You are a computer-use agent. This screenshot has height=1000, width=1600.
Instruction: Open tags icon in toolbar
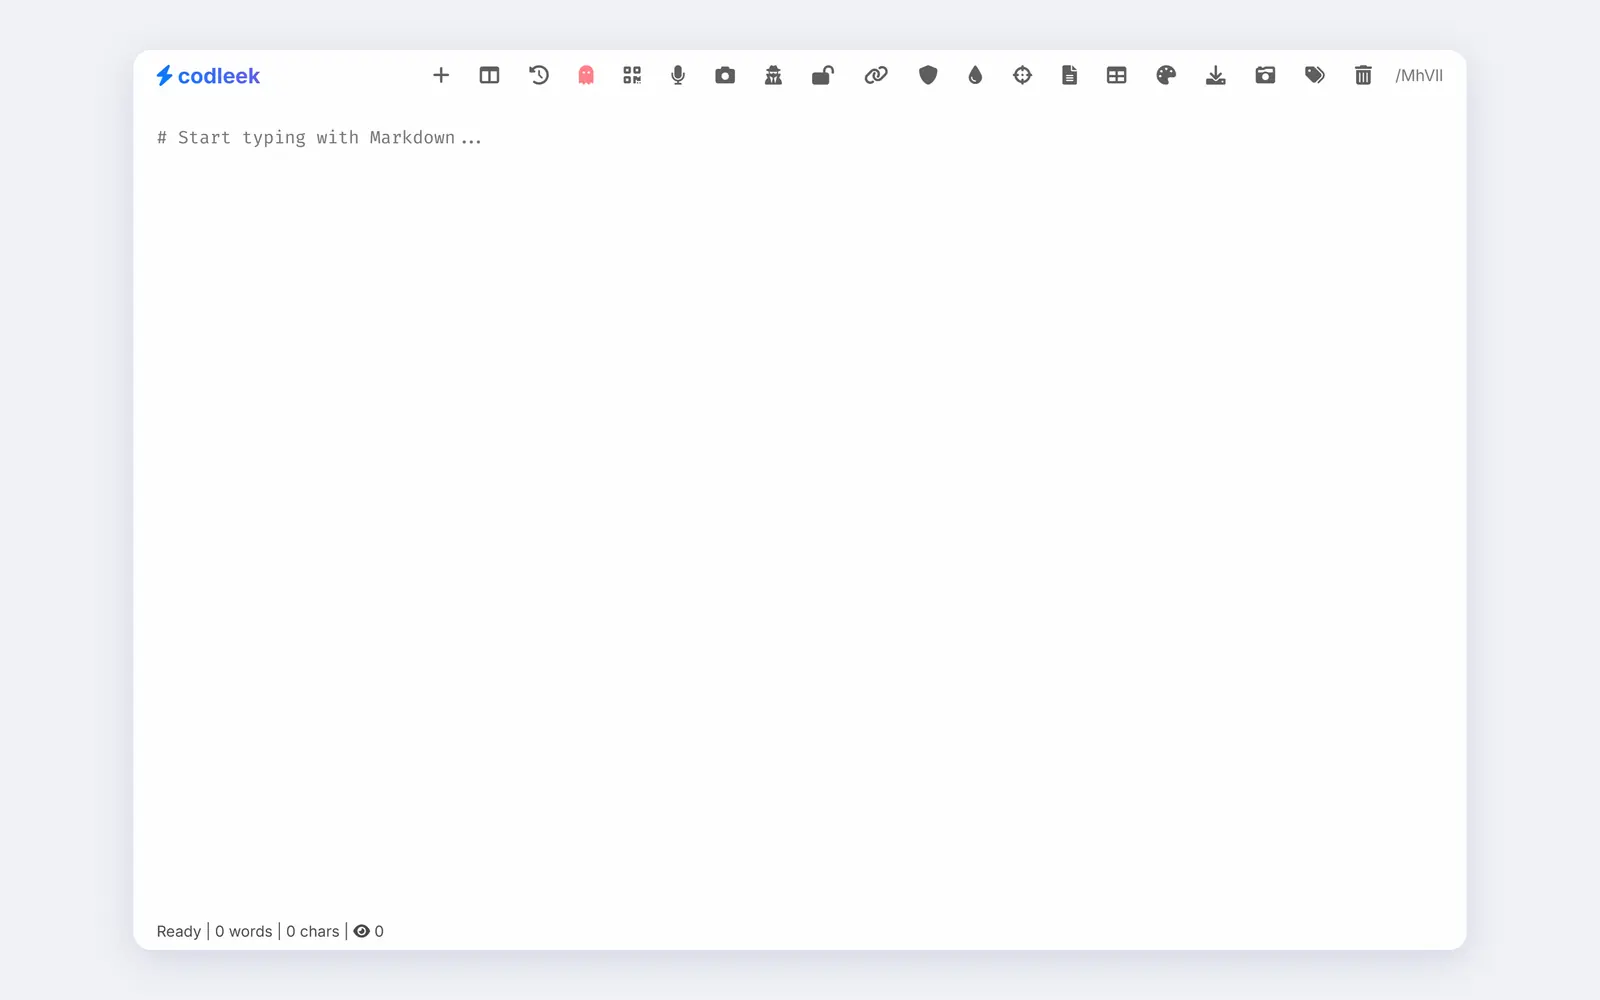click(x=1315, y=75)
